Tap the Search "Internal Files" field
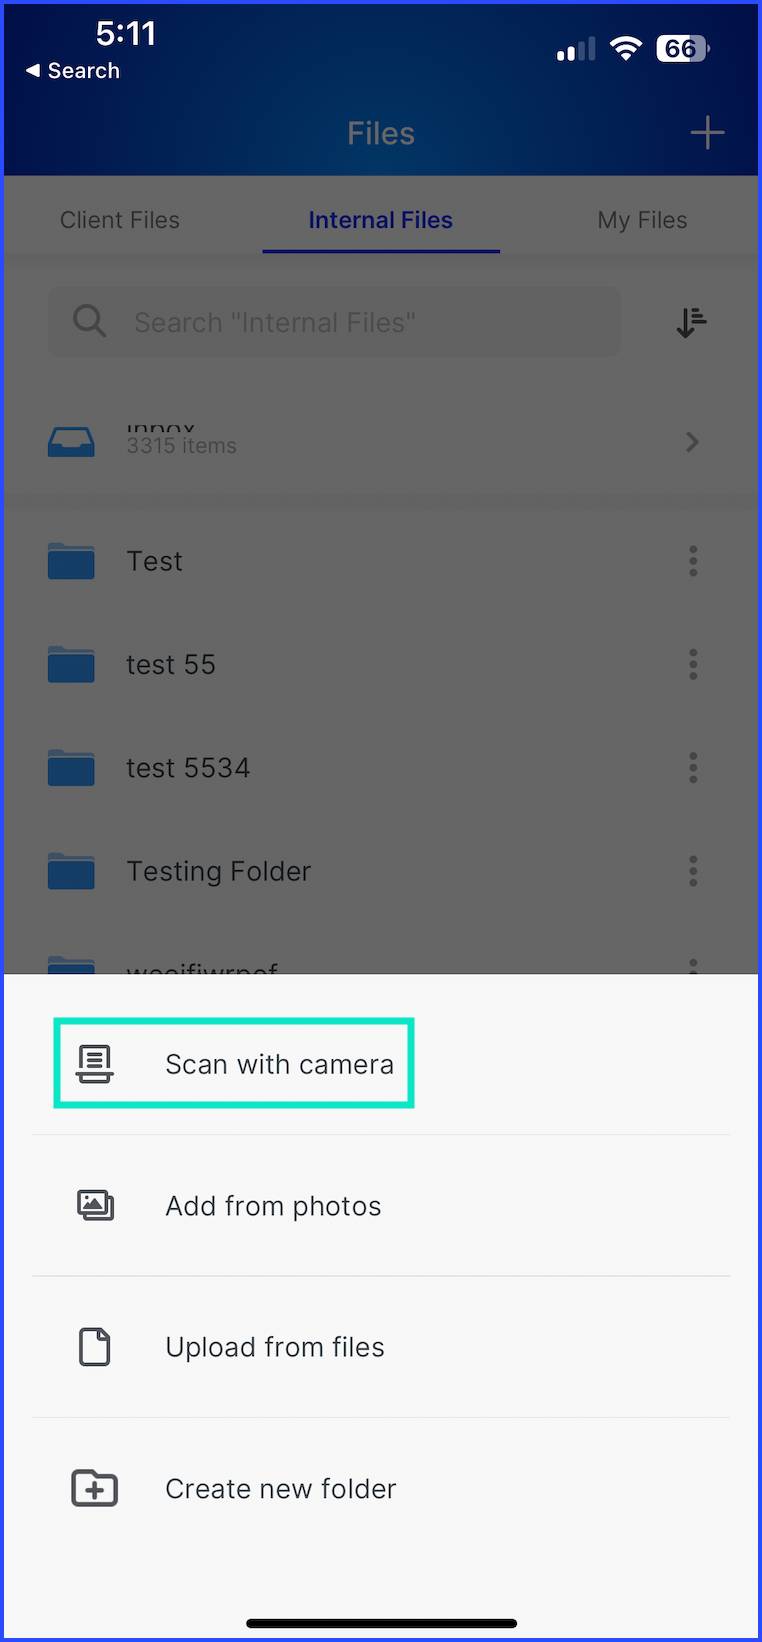 [334, 322]
